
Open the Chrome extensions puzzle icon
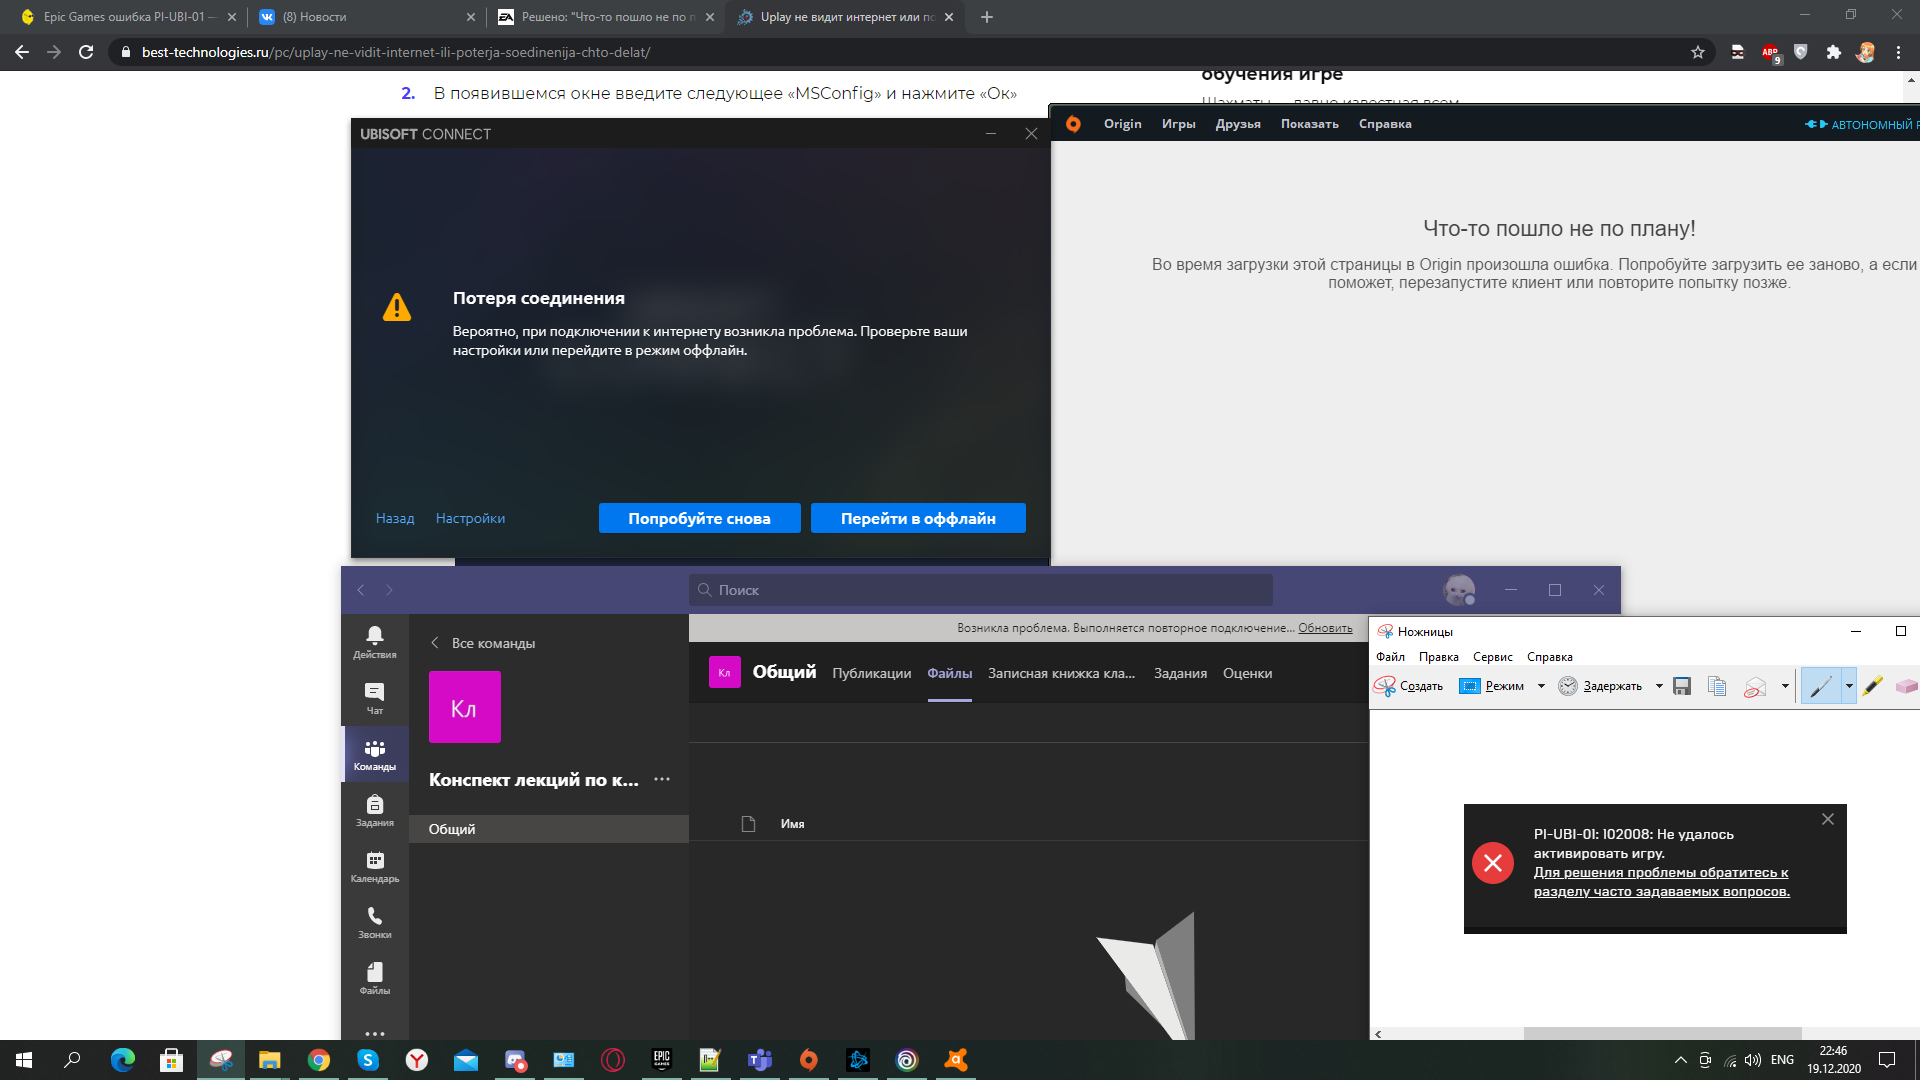tap(1833, 52)
